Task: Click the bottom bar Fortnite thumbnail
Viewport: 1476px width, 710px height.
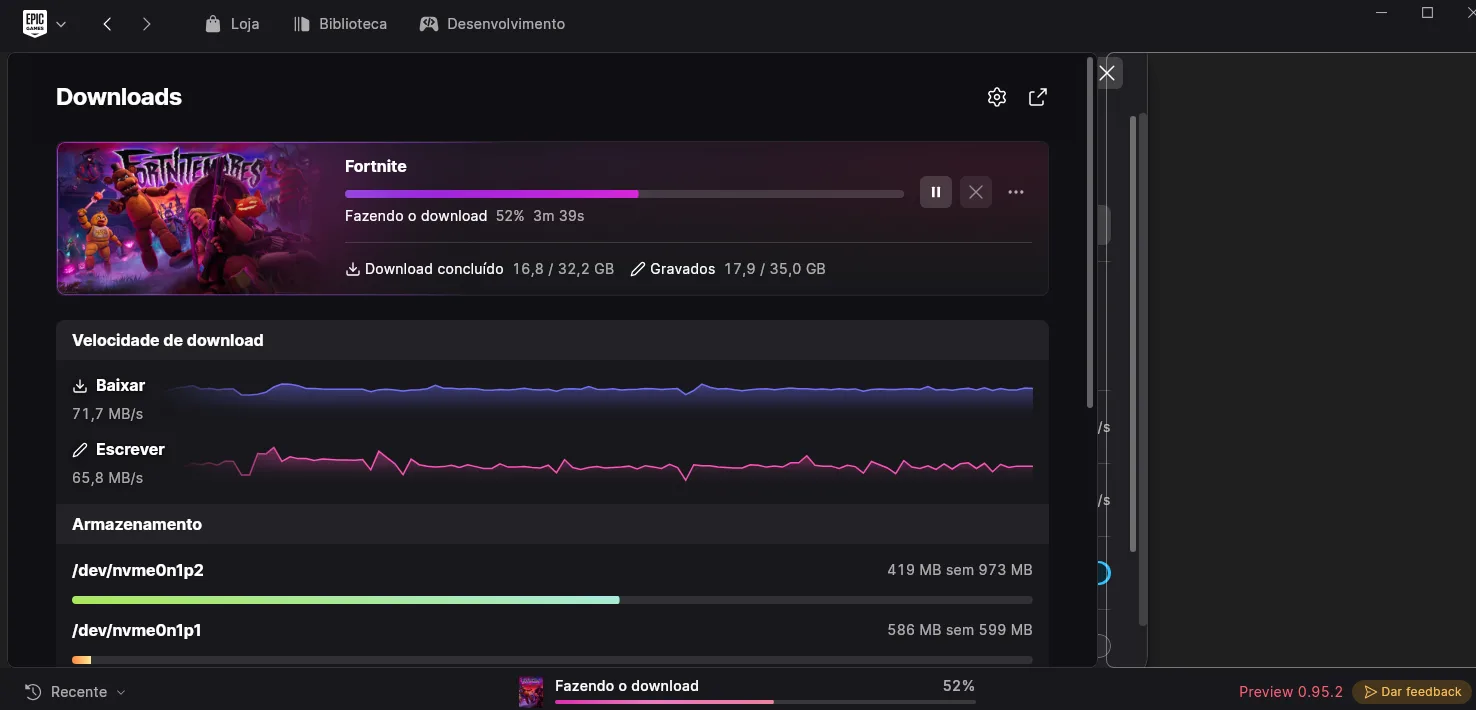Action: click(x=531, y=692)
